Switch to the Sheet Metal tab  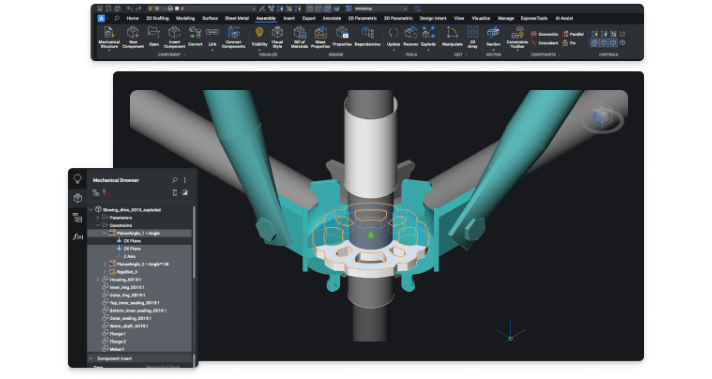click(x=237, y=18)
